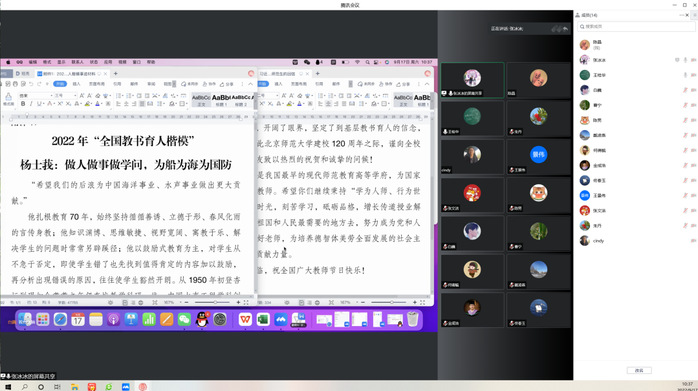Open Pages from the dock
Image resolution: width=698 pixels, height=391 pixels.
[x=166, y=319]
